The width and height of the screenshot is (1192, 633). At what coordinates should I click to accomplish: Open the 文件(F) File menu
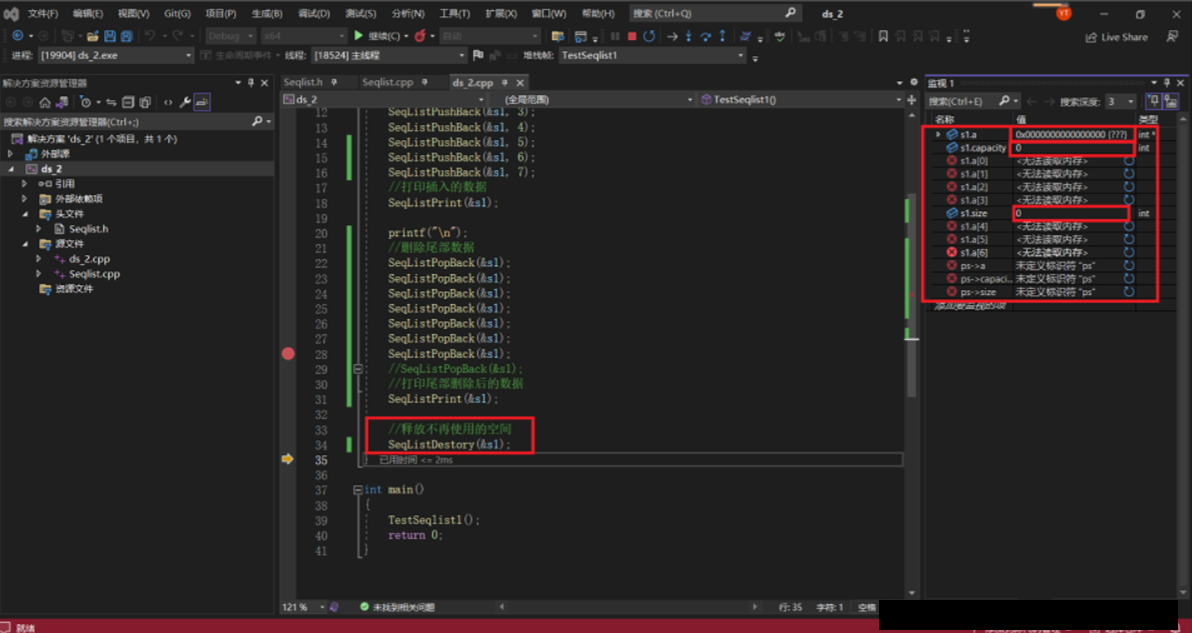point(43,14)
